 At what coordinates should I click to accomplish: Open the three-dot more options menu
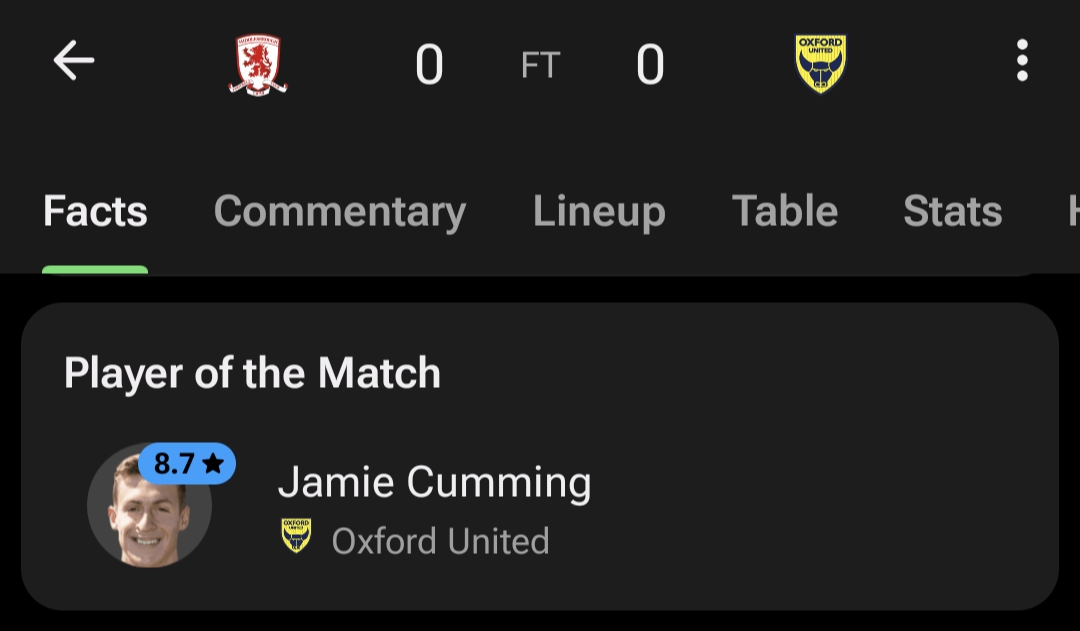coord(1021,62)
